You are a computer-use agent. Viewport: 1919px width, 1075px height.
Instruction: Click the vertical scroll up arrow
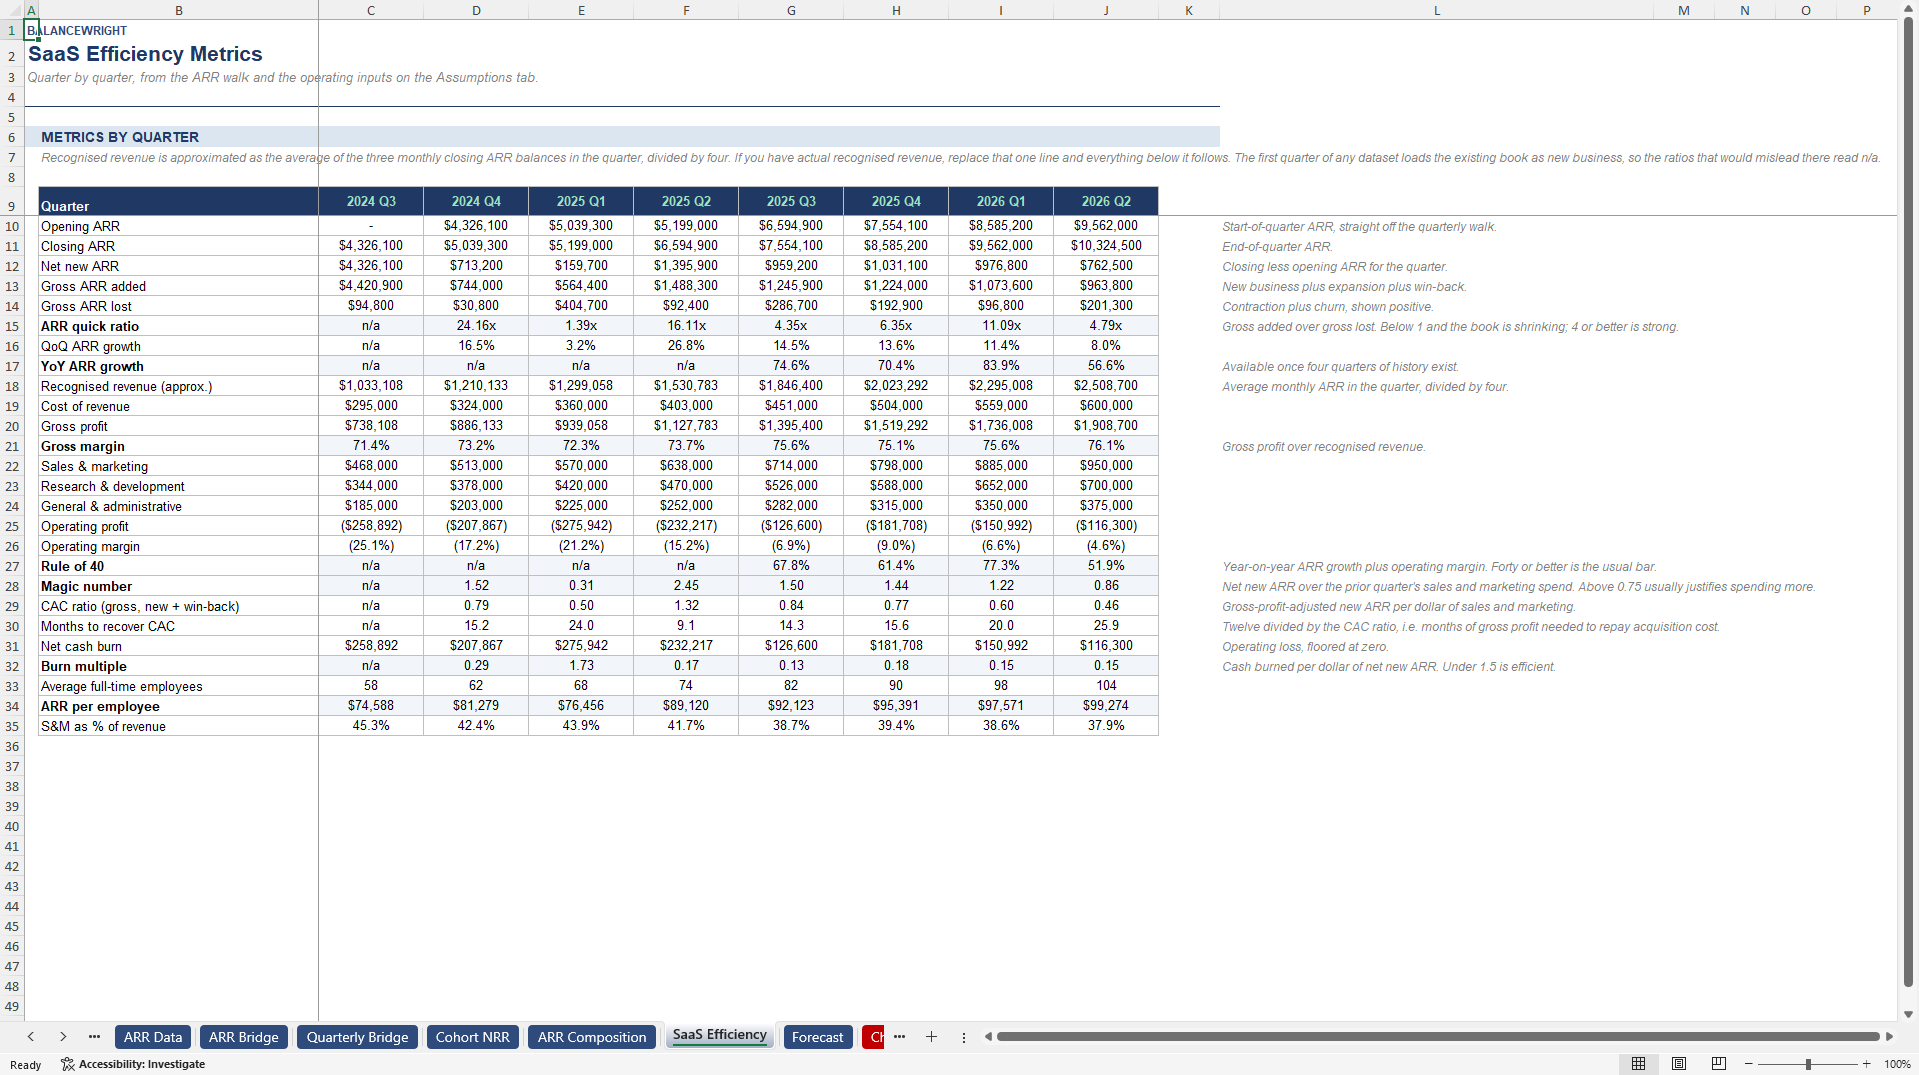[x=1908, y=8]
